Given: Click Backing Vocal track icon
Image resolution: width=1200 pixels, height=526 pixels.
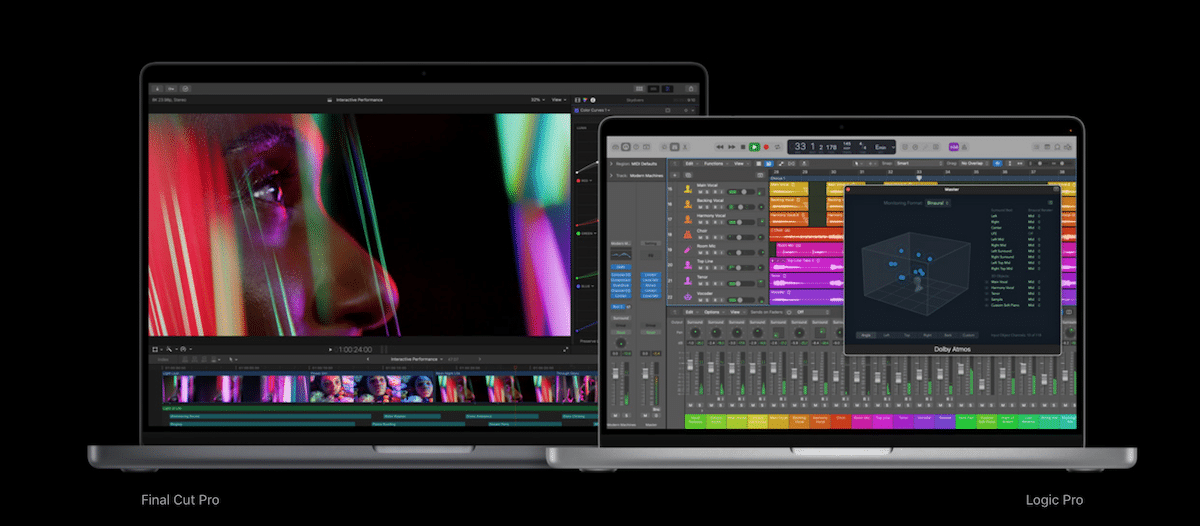Looking at the screenshot, I should point(688,204).
